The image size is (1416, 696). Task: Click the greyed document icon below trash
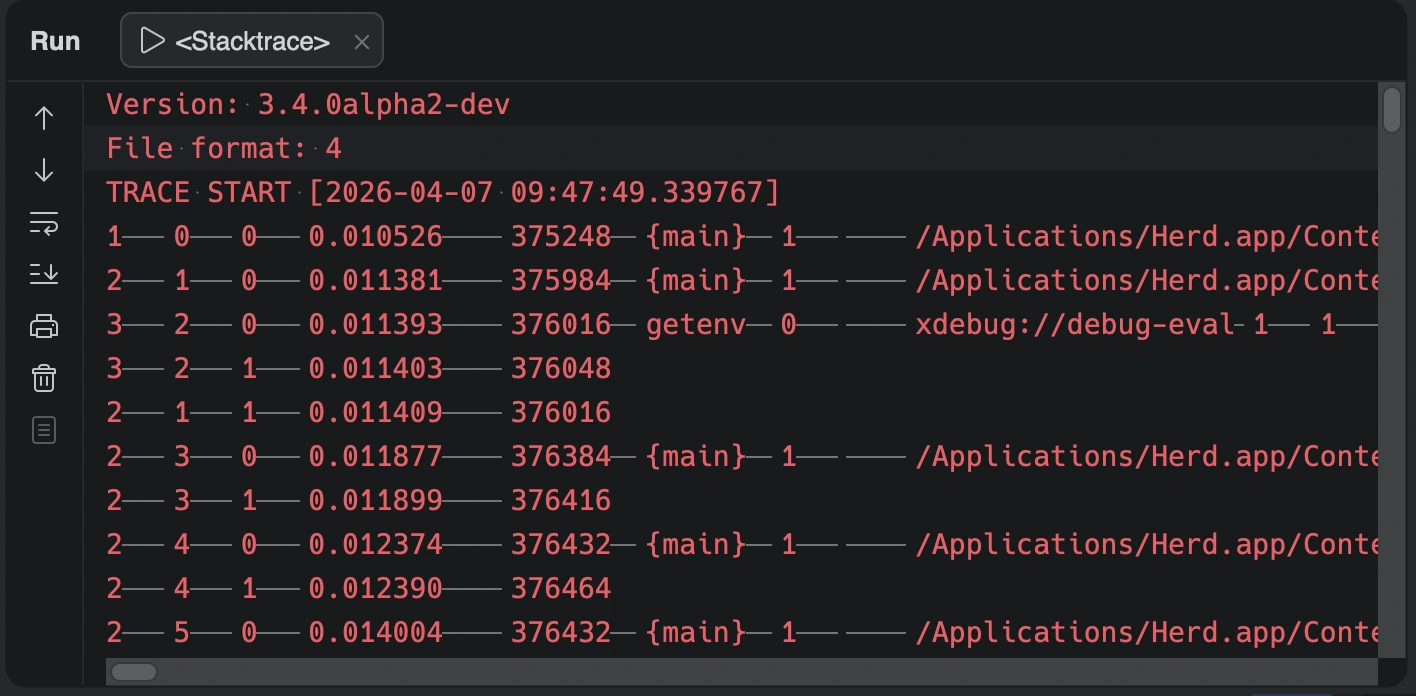click(44, 431)
